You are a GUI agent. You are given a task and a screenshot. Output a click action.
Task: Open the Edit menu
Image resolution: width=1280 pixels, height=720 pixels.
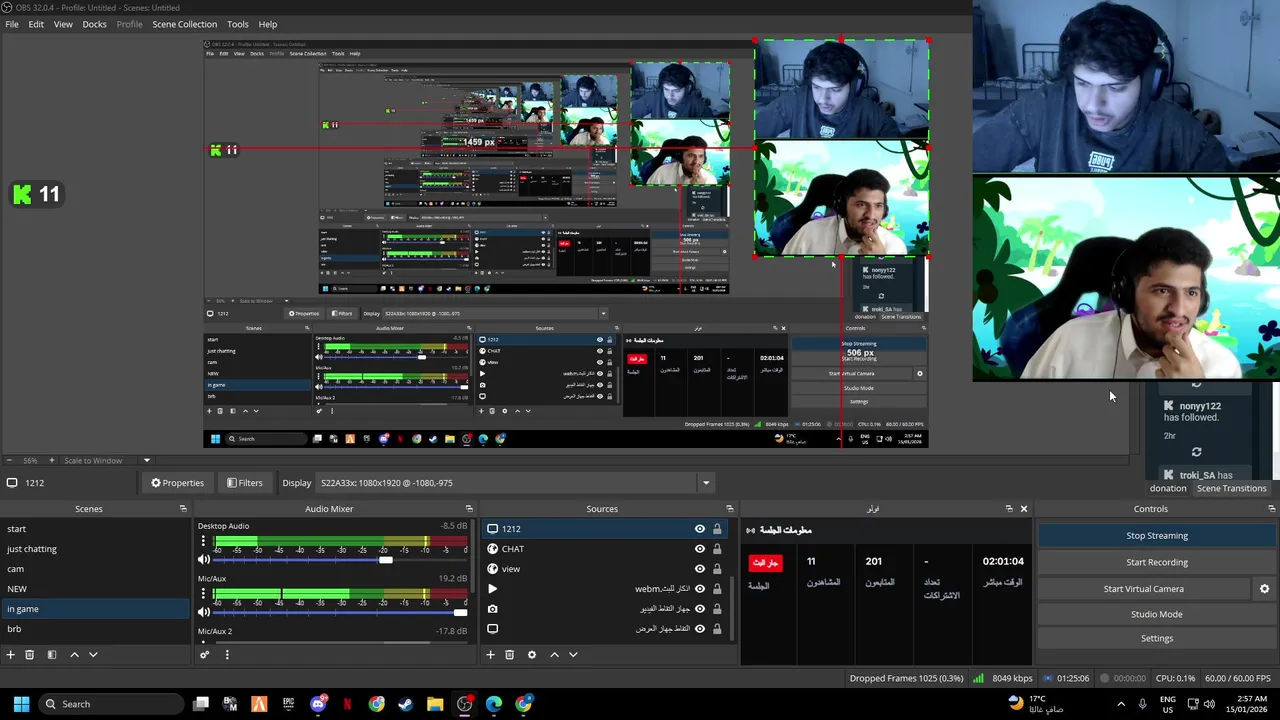[36, 24]
